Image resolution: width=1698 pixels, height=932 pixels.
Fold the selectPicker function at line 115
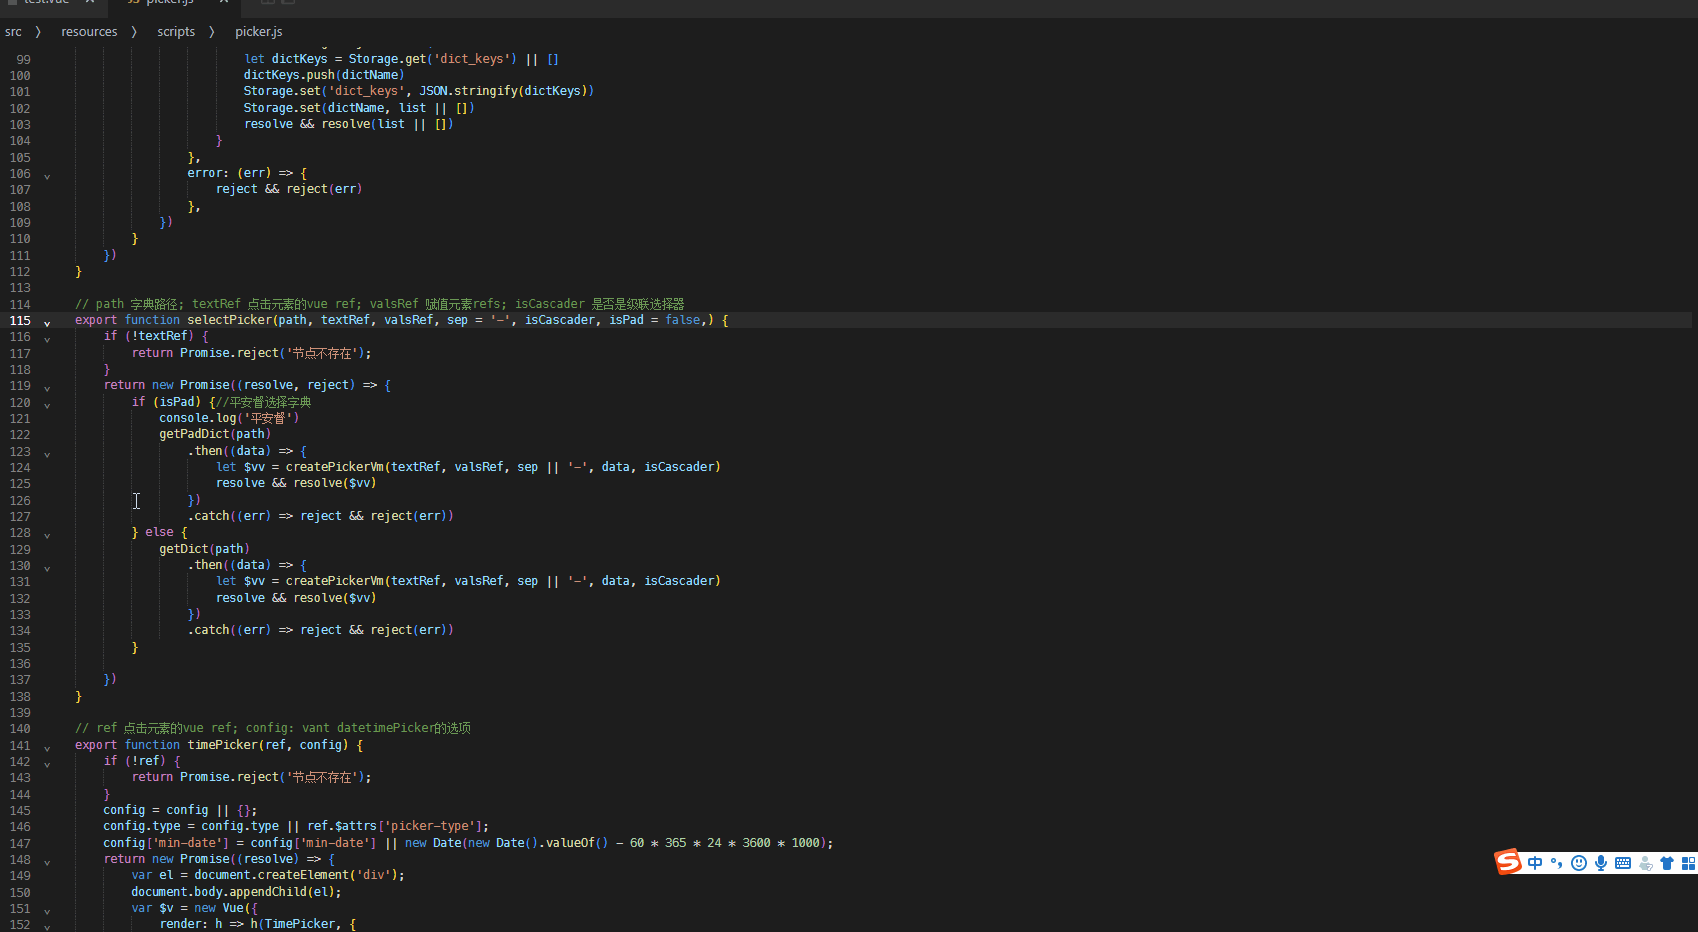click(x=47, y=322)
